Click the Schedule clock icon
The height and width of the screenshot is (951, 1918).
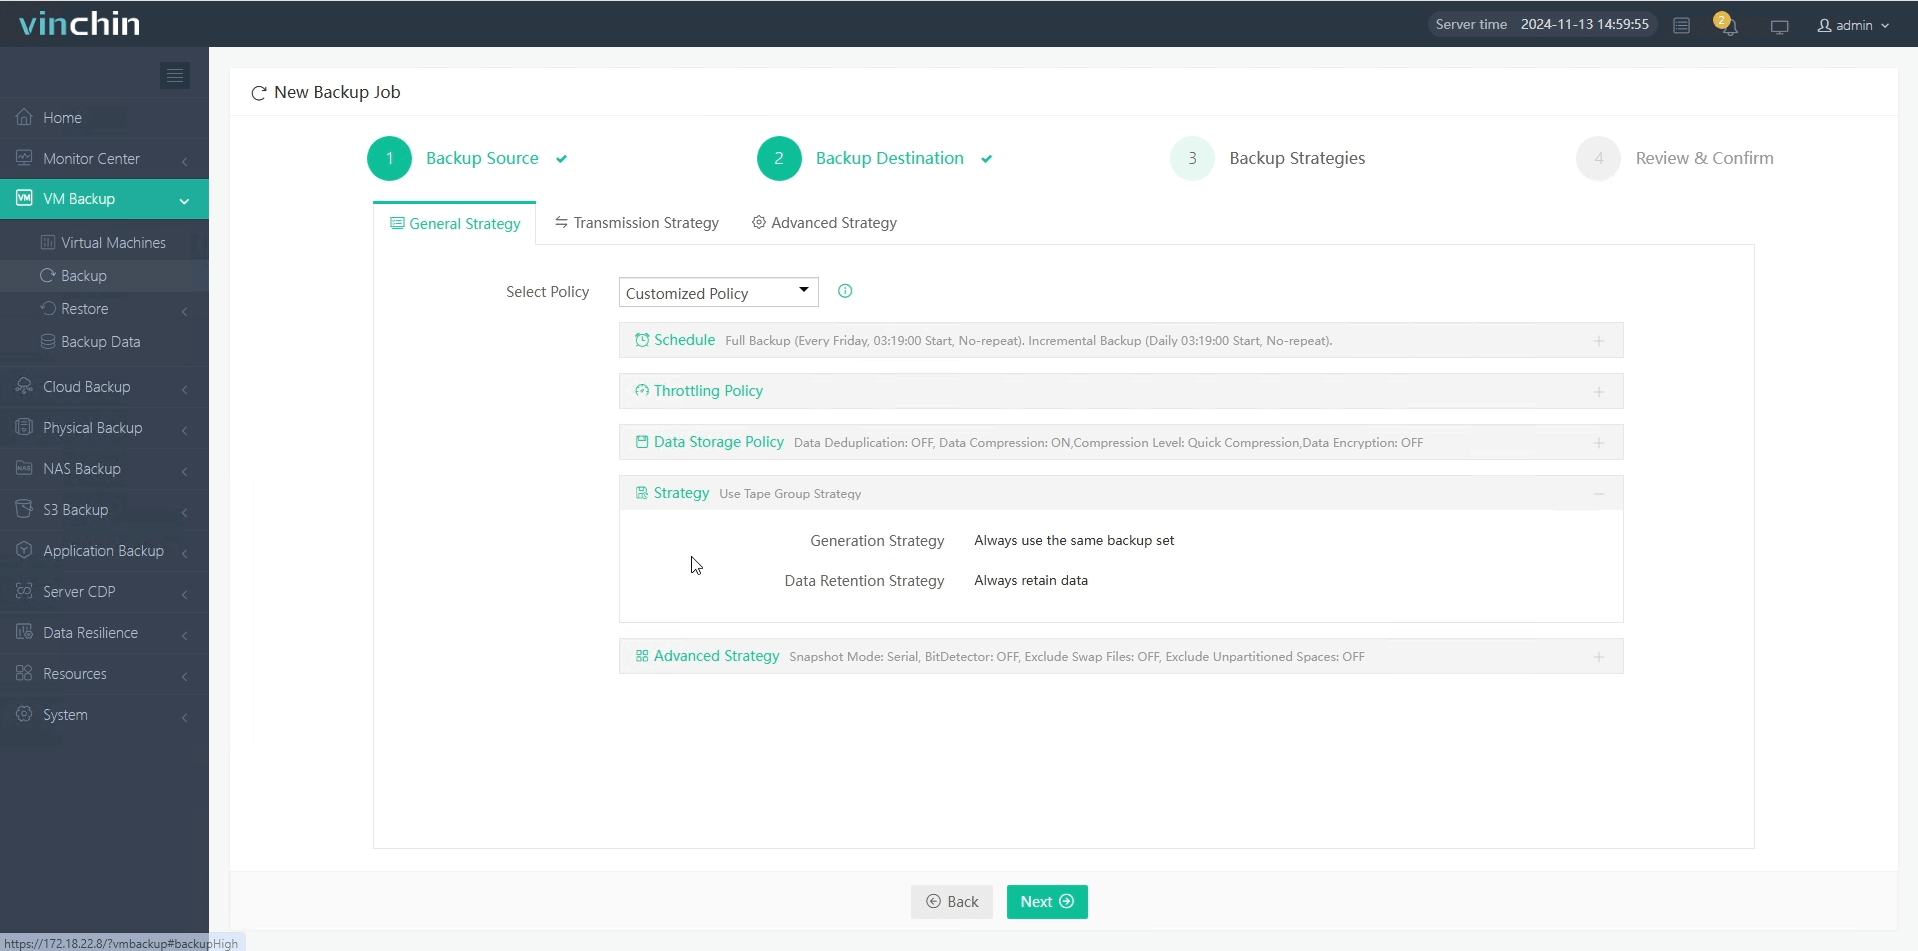[x=642, y=340]
